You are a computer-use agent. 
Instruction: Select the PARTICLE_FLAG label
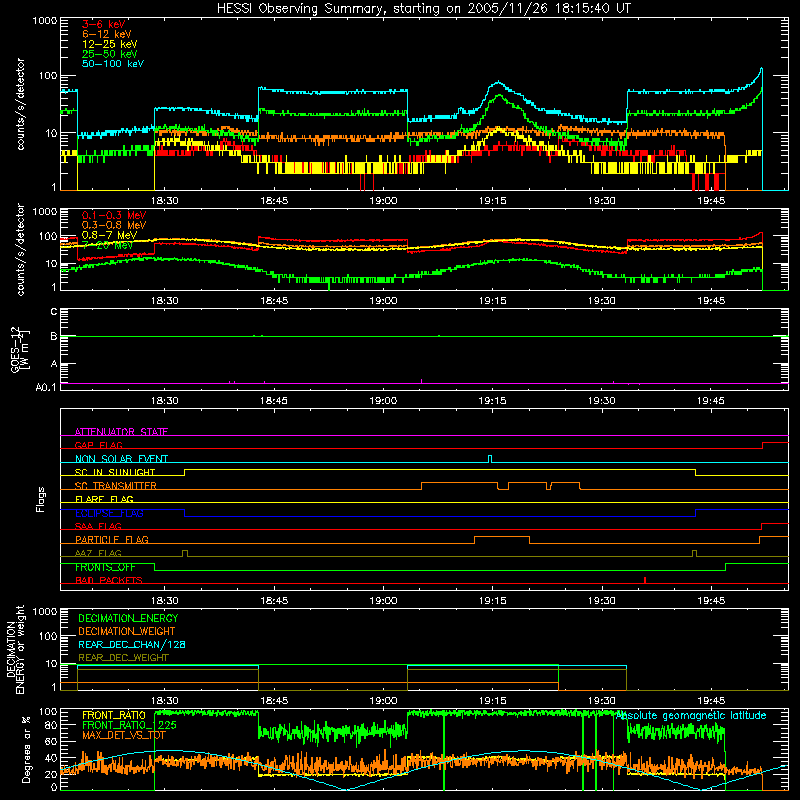coord(112,539)
